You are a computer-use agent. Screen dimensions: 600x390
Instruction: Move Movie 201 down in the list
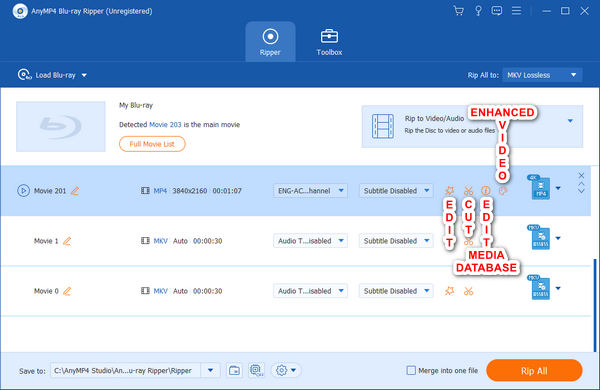click(x=581, y=191)
